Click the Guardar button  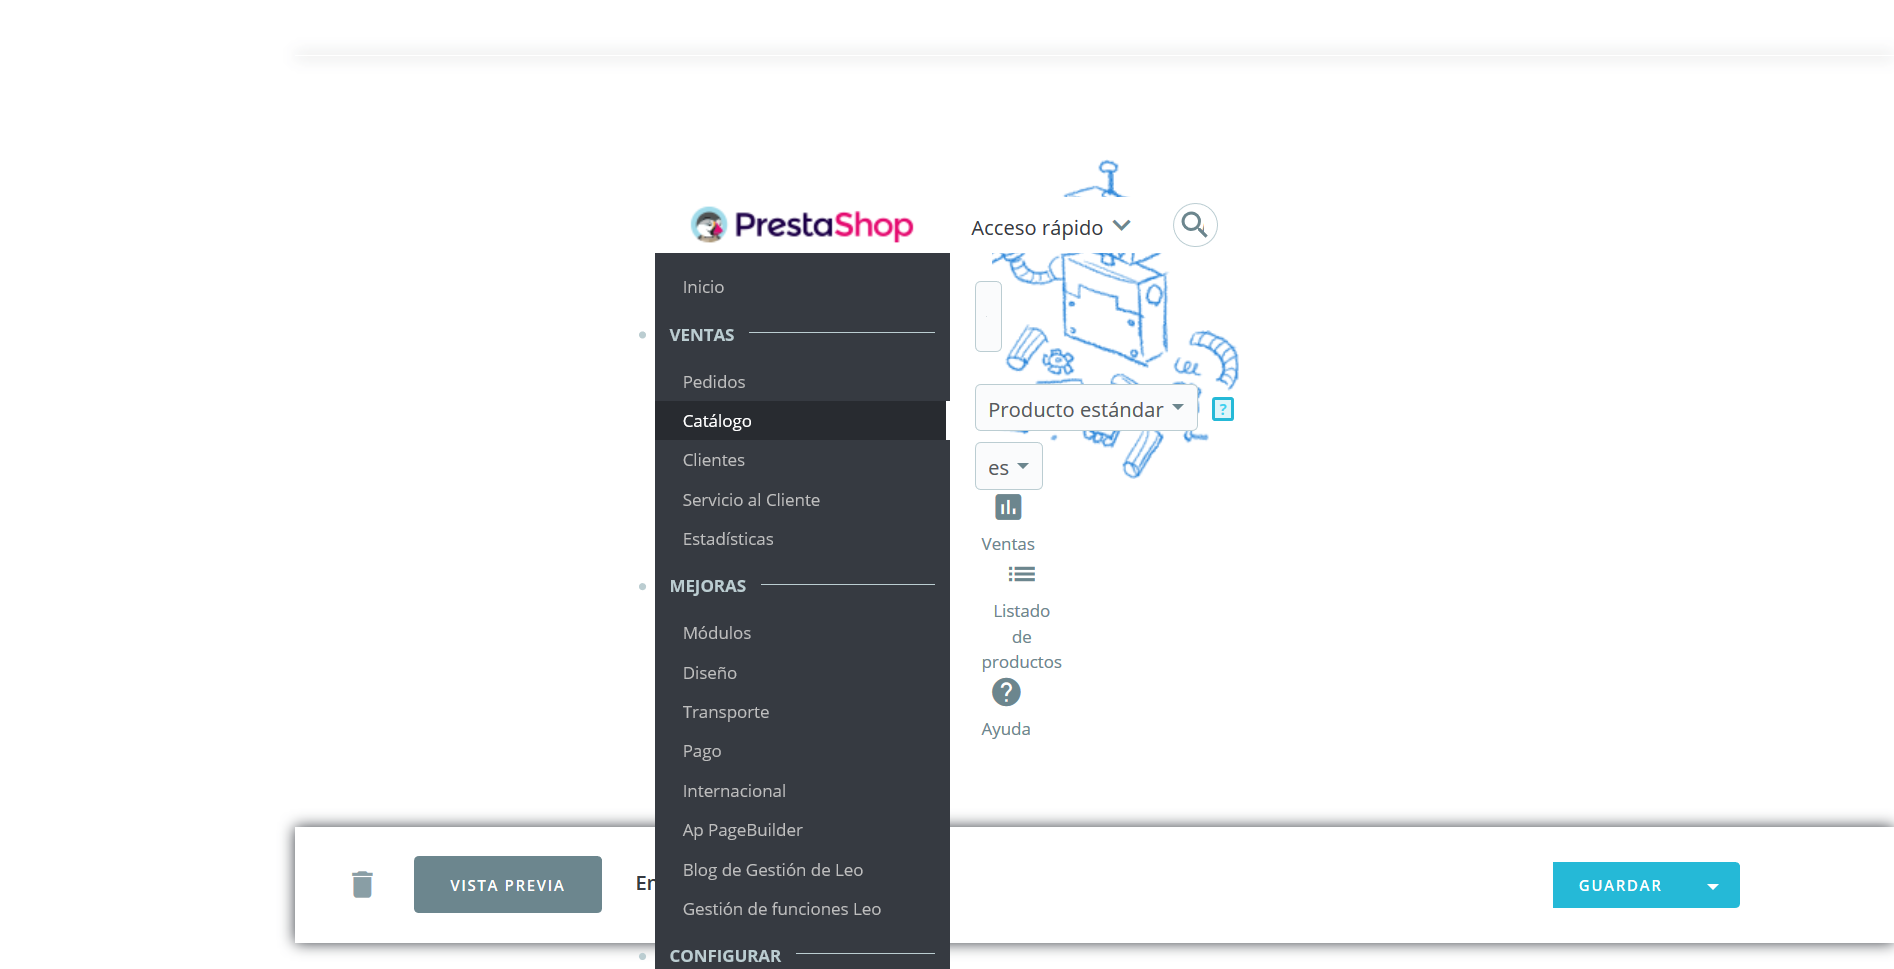(x=1620, y=886)
